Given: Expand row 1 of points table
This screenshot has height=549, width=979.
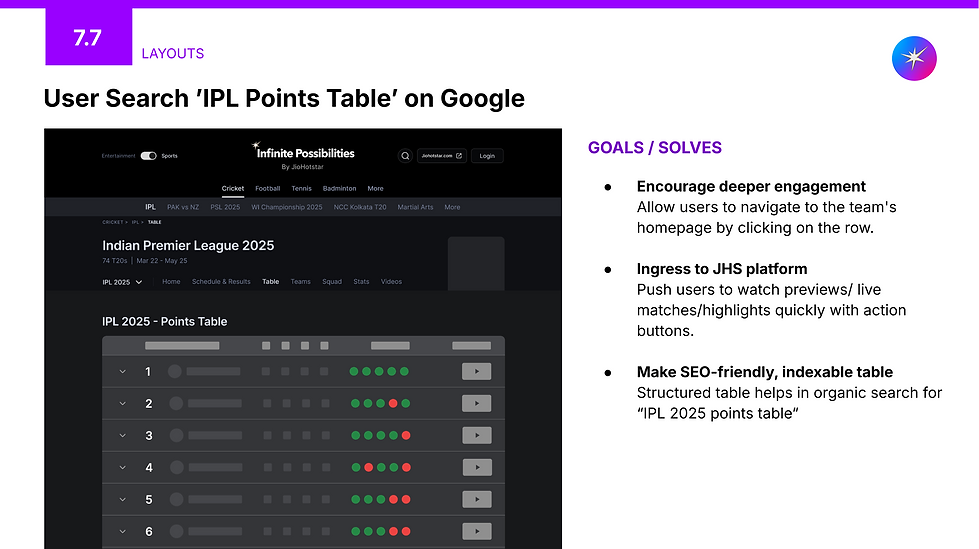Looking at the screenshot, I should (122, 372).
